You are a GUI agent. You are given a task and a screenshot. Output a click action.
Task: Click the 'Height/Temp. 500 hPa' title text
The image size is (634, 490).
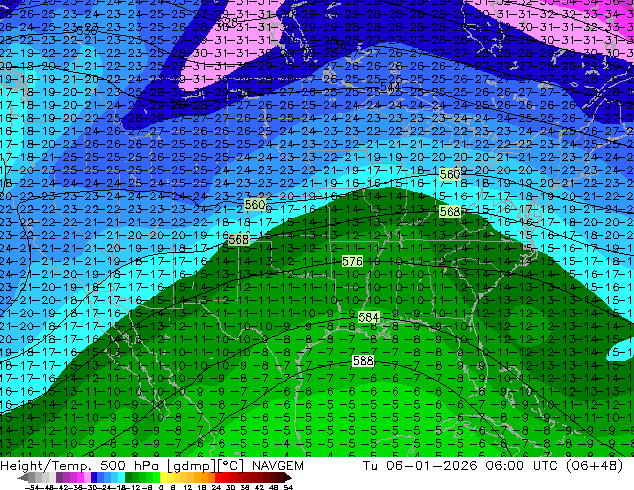tap(82, 466)
